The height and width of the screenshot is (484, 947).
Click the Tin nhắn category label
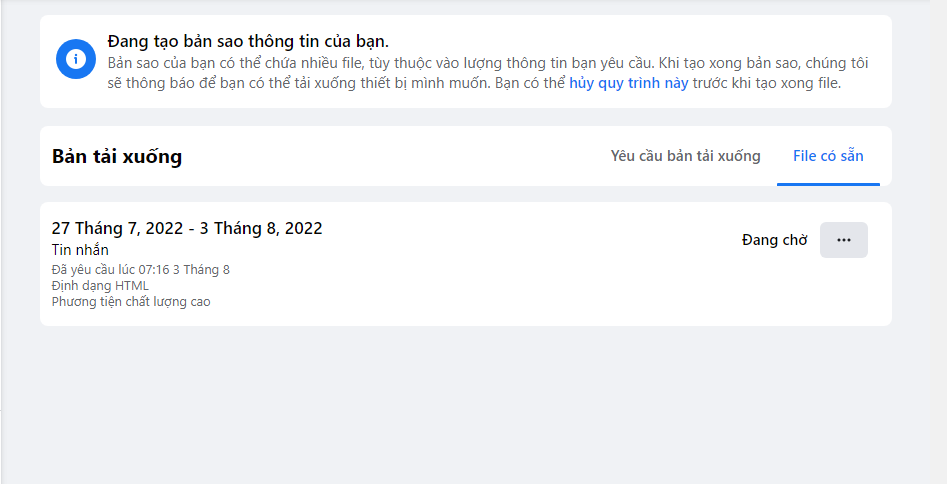coord(80,250)
